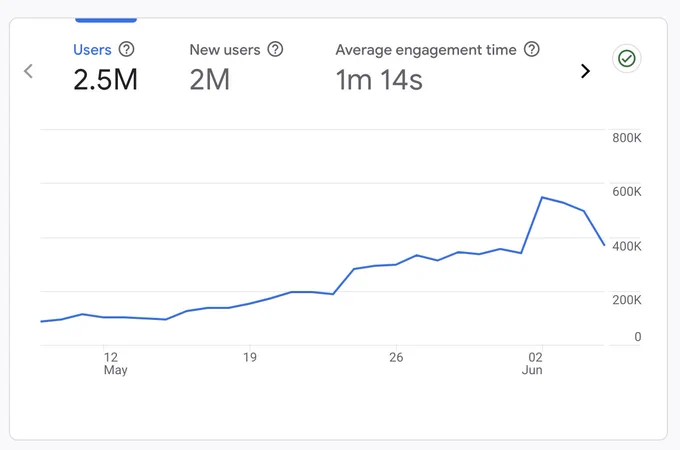Viewport: 680px width, 450px height.
Task: Go to previous metrics with left chevron
Action: [x=29, y=71]
